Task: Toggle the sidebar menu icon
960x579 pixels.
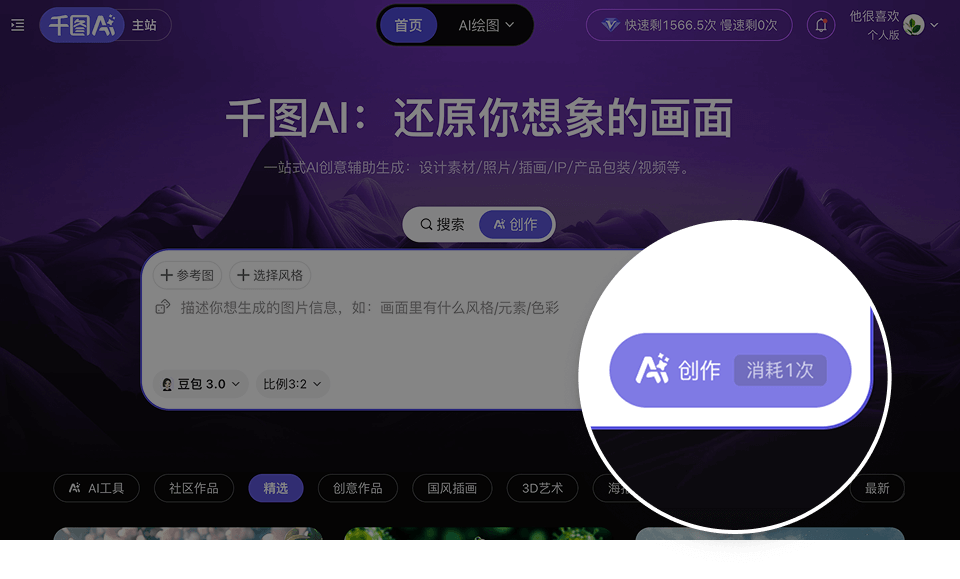Action: [x=18, y=25]
